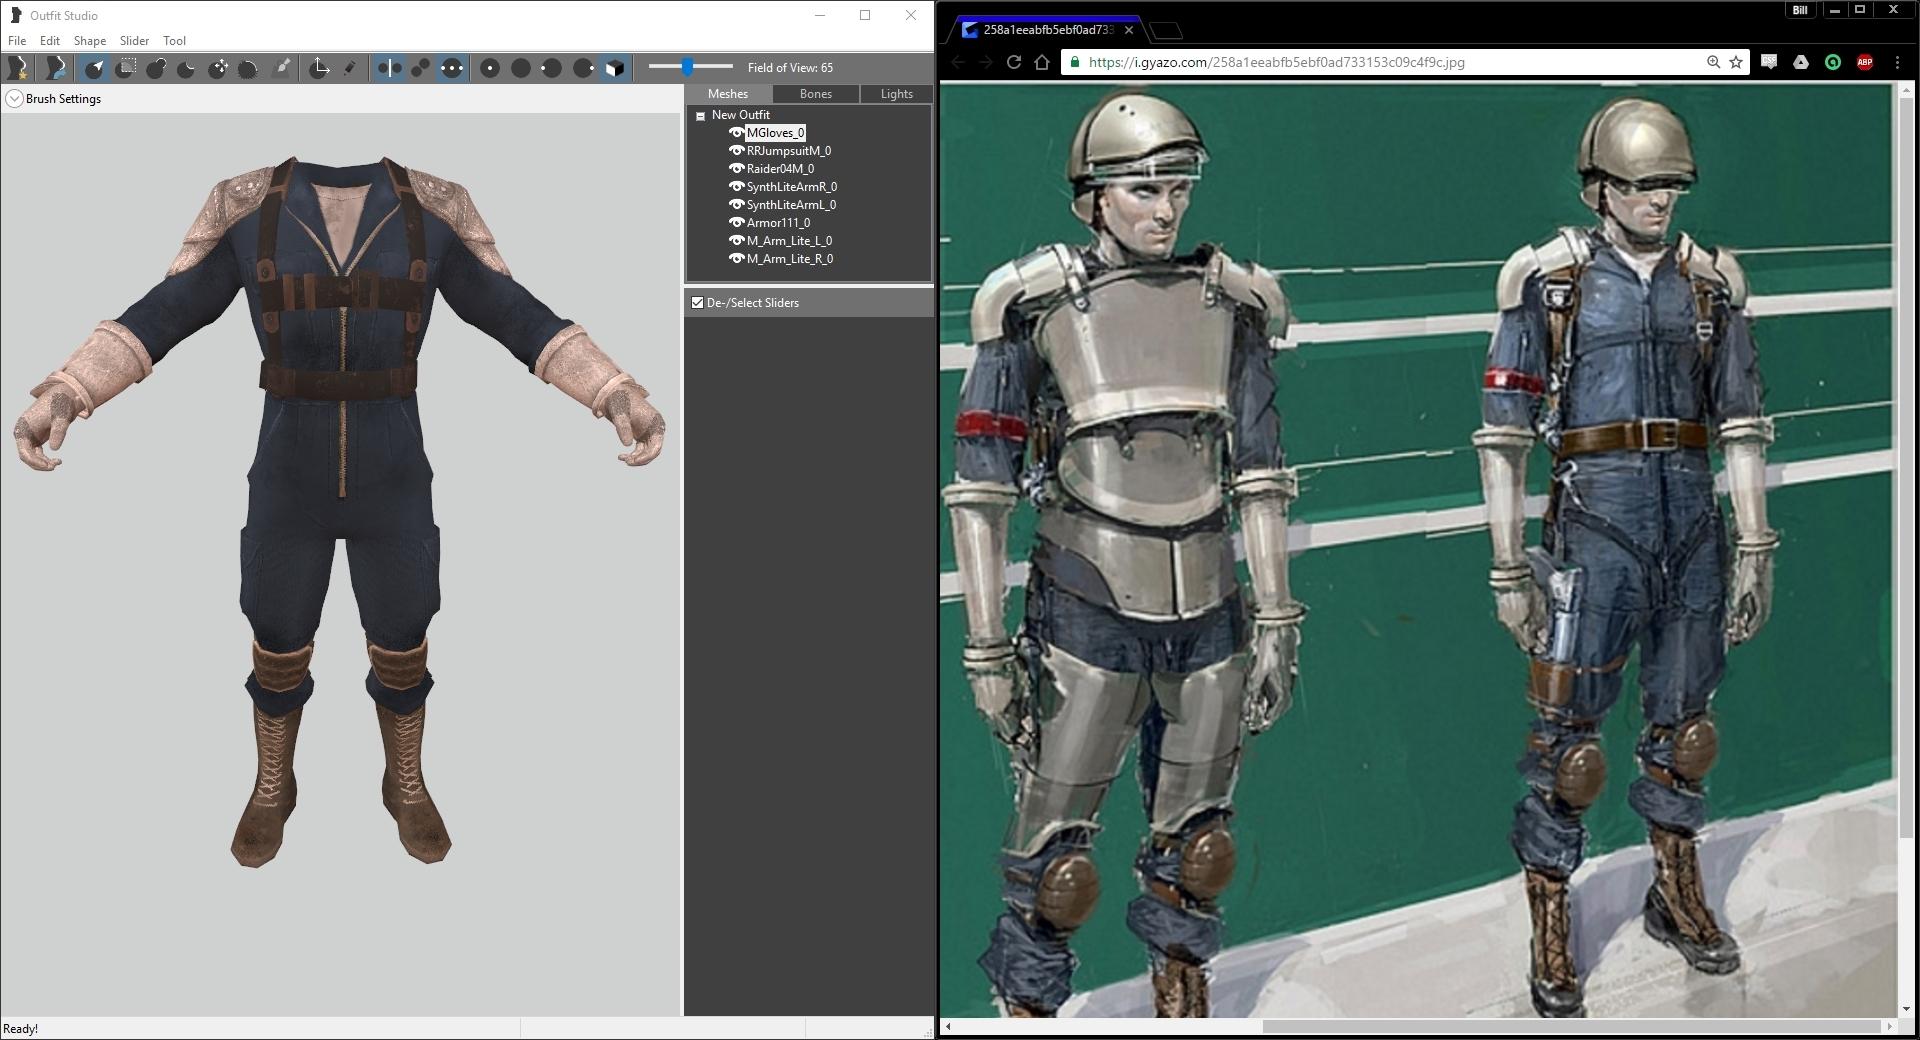This screenshot has width=1920, height=1040.
Task: Switch to the Lights tab
Action: point(897,94)
